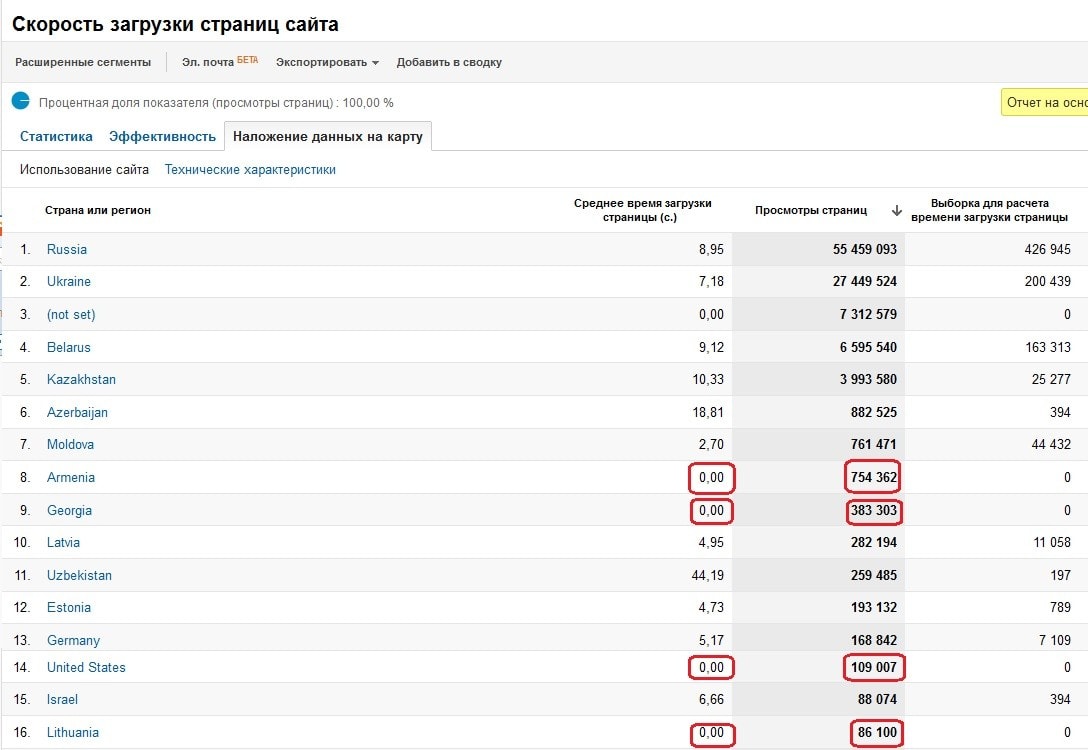Click the sort arrow beside Просмотры страниц

pyautogui.click(x=896, y=211)
